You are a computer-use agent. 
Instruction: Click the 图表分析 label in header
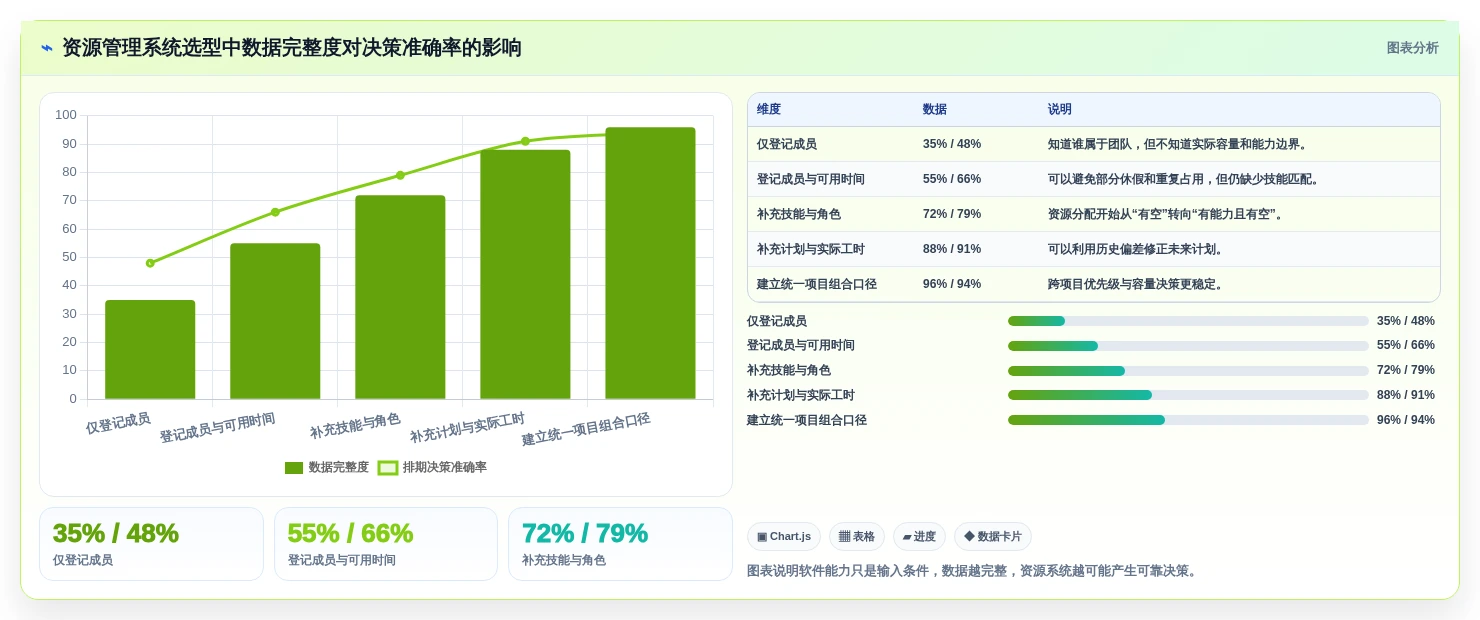(x=1412, y=48)
